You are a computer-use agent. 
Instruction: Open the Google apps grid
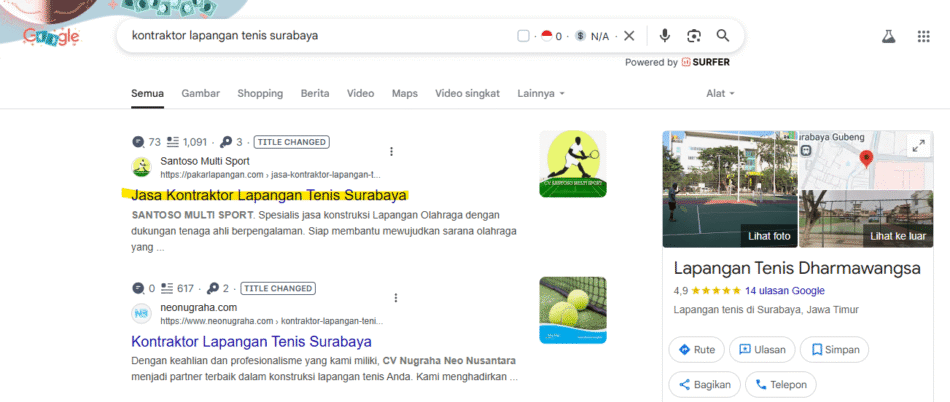click(x=923, y=37)
